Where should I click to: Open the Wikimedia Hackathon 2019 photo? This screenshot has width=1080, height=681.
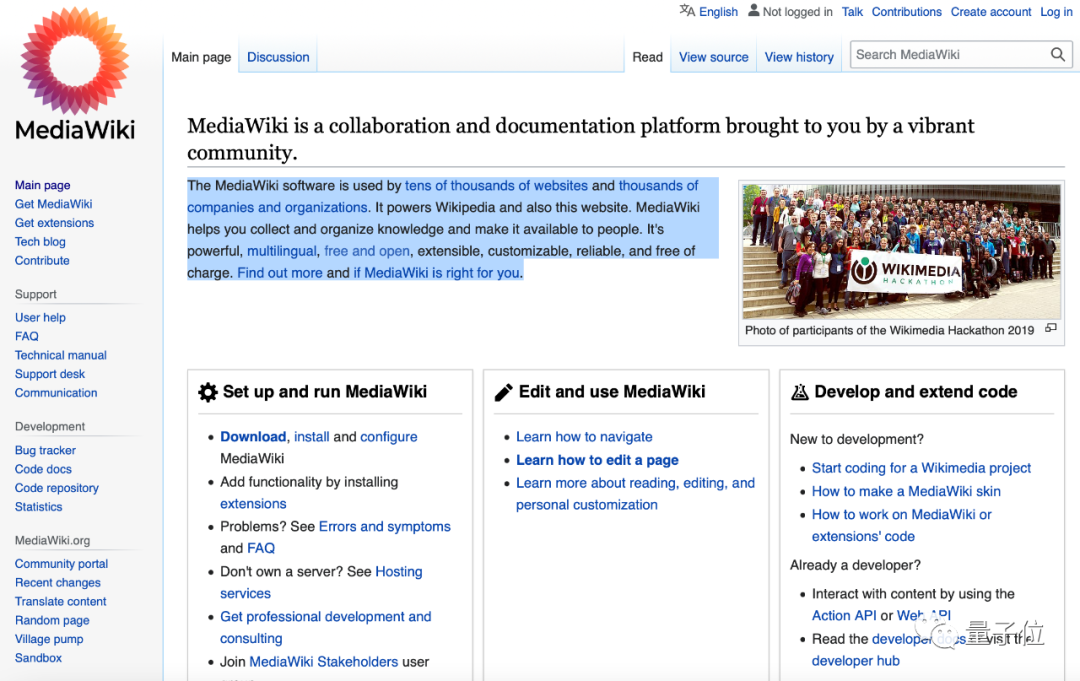(x=901, y=251)
